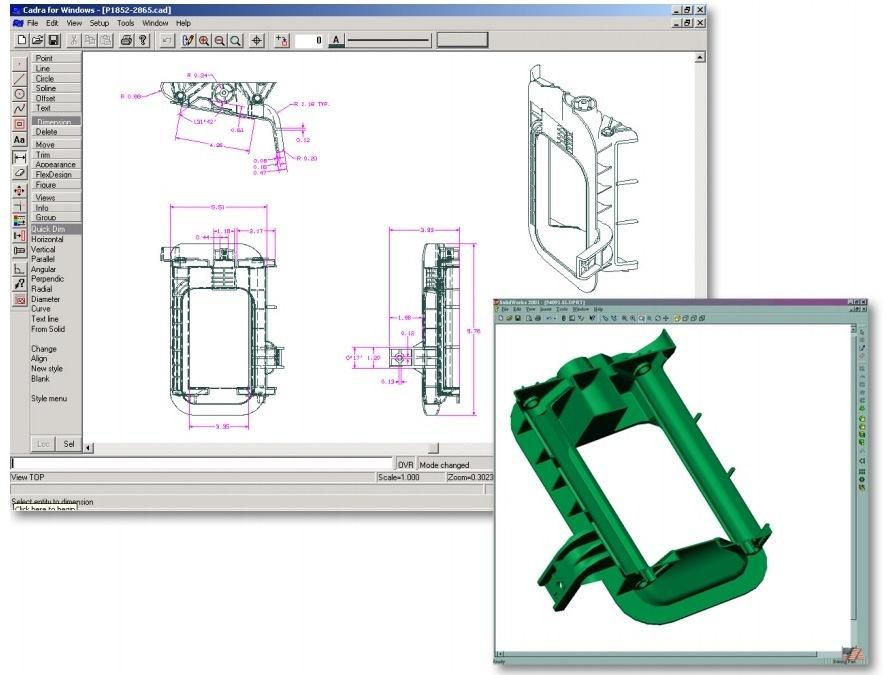The image size is (886, 675).
Task: Select the Offset square tool icon
Action: point(19,124)
